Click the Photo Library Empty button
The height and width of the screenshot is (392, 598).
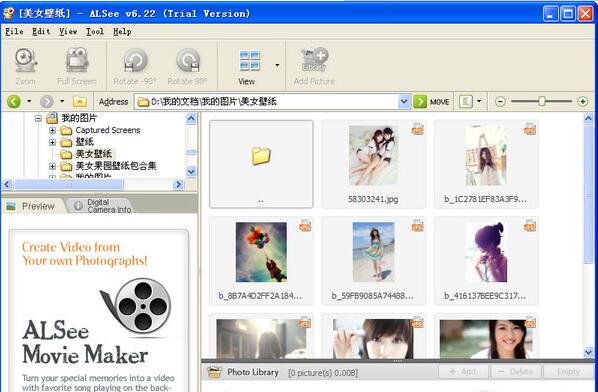pos(568,371)
